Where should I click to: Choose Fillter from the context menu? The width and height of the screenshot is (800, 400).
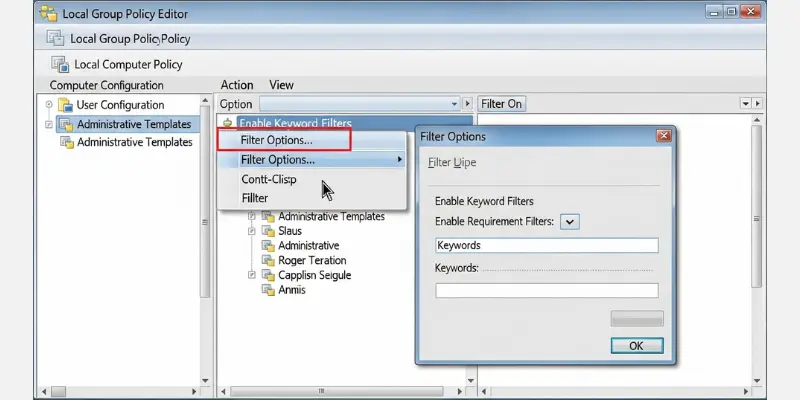click(255, 198)
